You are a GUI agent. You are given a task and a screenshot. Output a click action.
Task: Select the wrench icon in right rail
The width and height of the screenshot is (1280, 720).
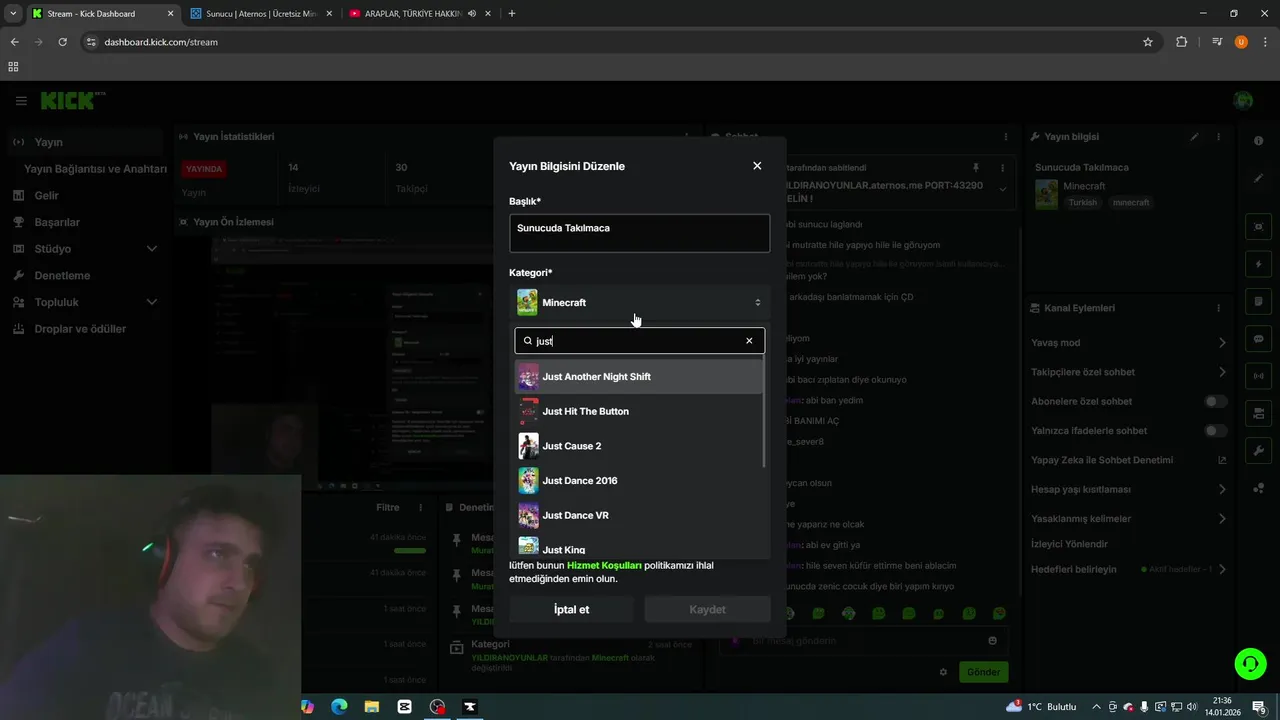pyautogui.click(x=1259, y=451)
